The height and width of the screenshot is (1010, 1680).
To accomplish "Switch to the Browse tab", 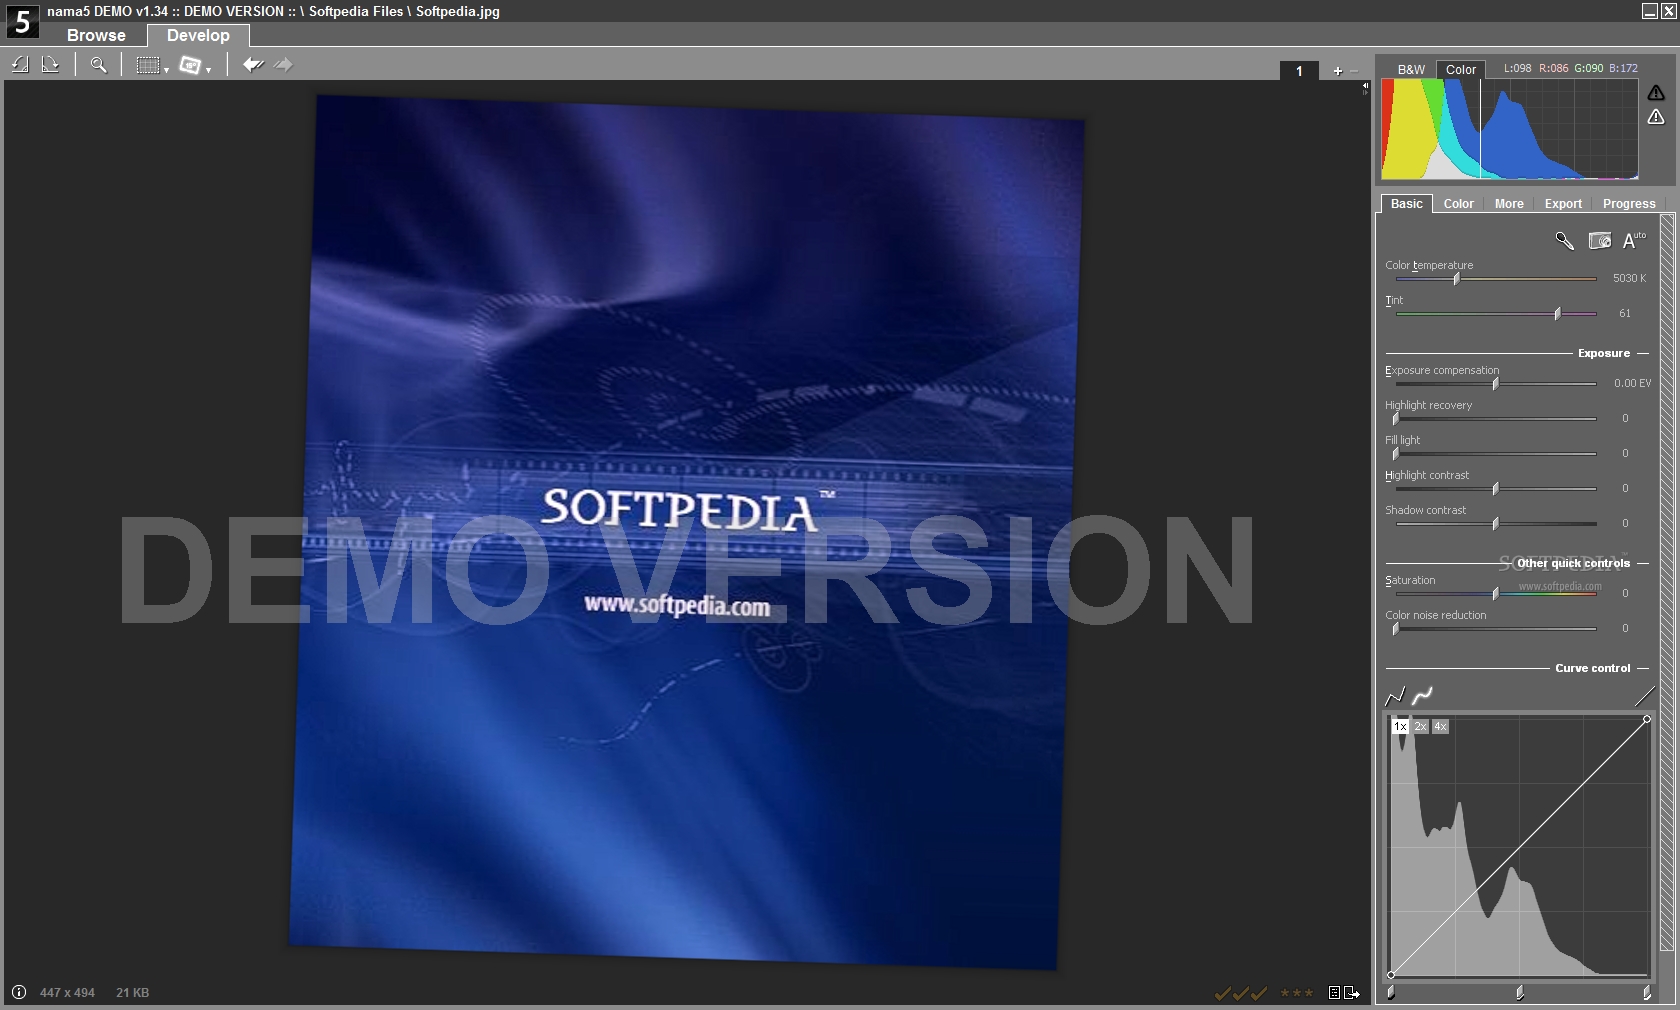I will (x=96, y=35).
